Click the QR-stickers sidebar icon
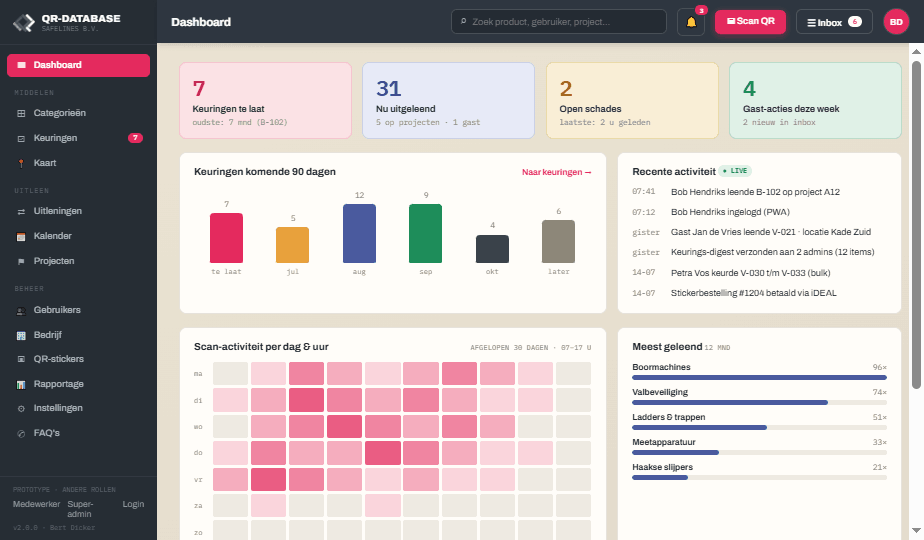 (x=21, y=359)
